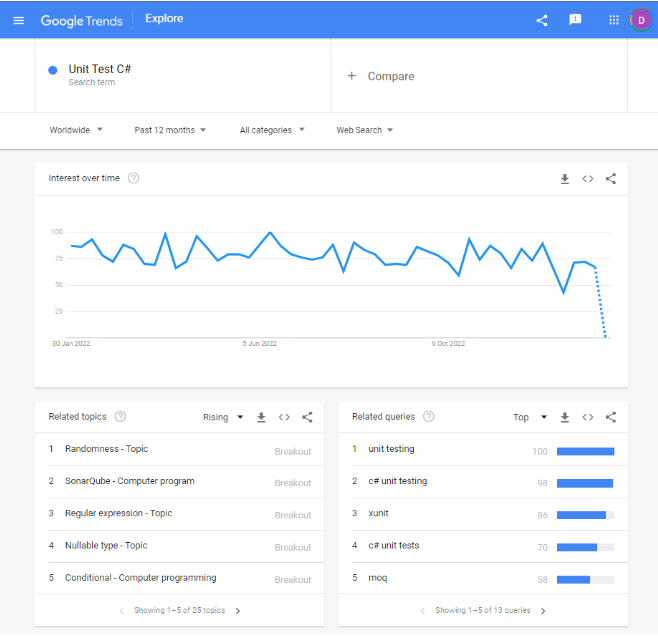658x637 pixels.
Task: Open the Rising dropdown in Related topics
Action: pos(223,417)
